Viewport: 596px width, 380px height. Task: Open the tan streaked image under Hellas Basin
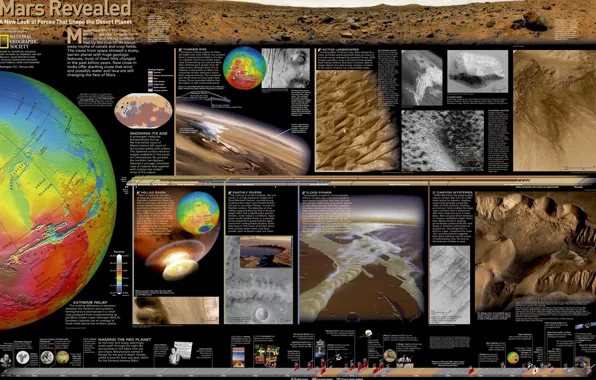(176, 310)
